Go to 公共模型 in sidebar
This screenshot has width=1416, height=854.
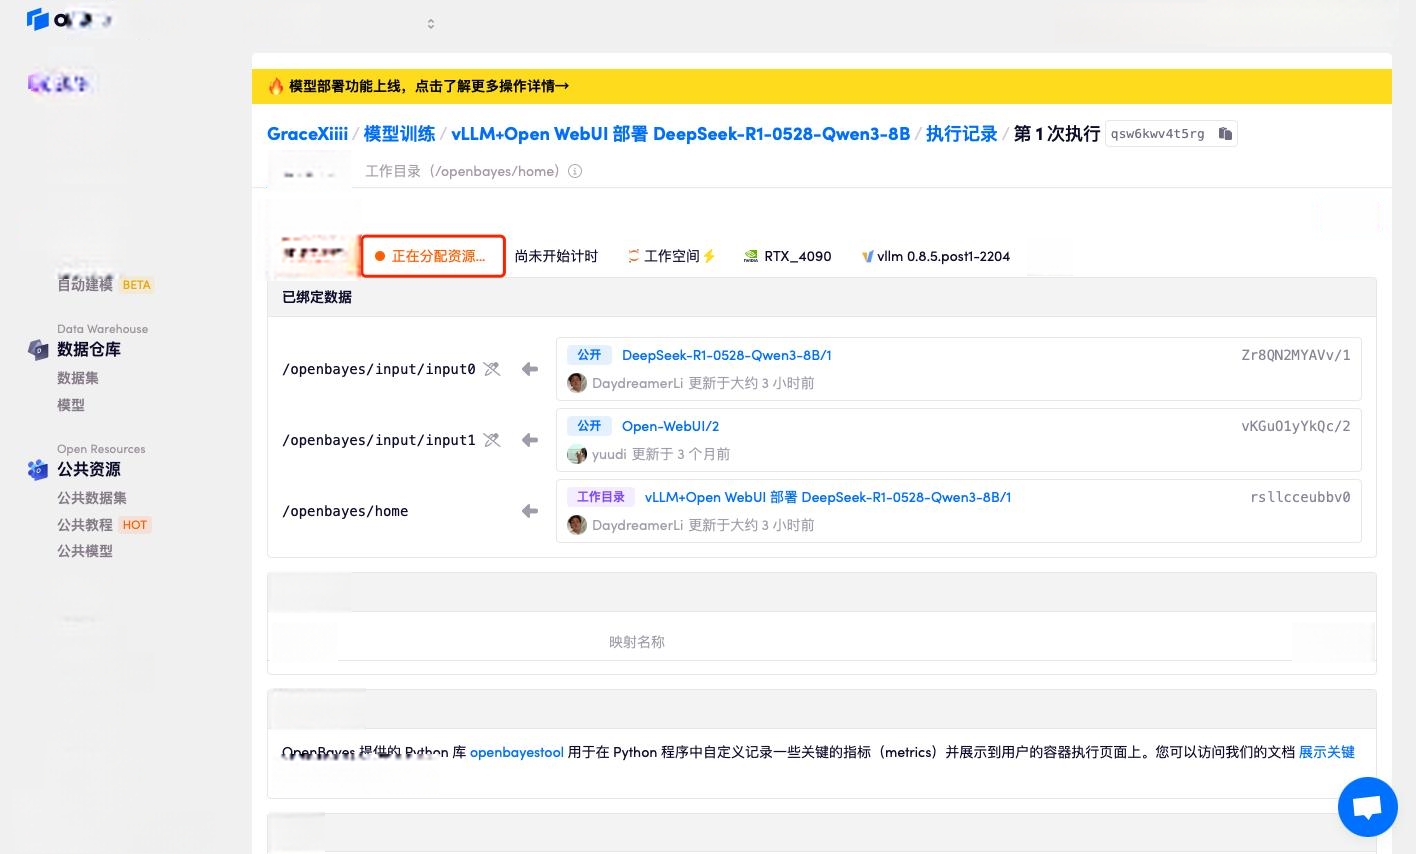coord(85,551)
